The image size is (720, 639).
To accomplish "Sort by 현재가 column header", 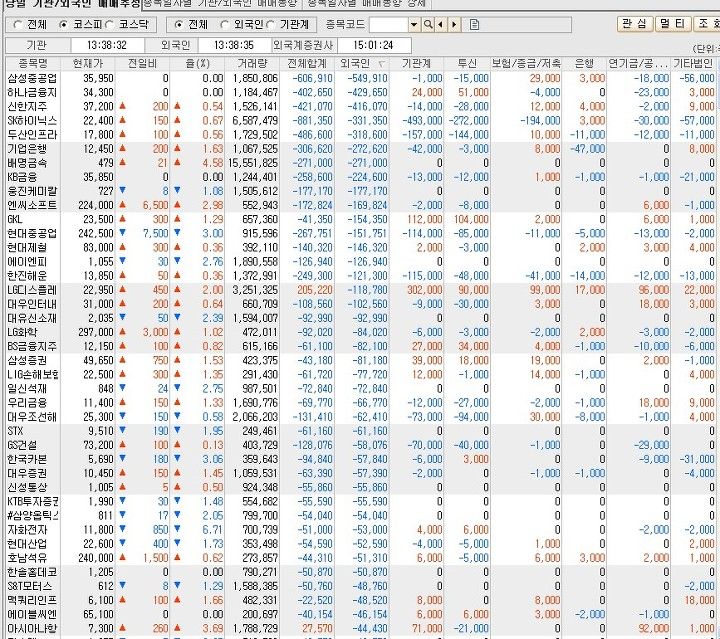I will coord(88,63).
